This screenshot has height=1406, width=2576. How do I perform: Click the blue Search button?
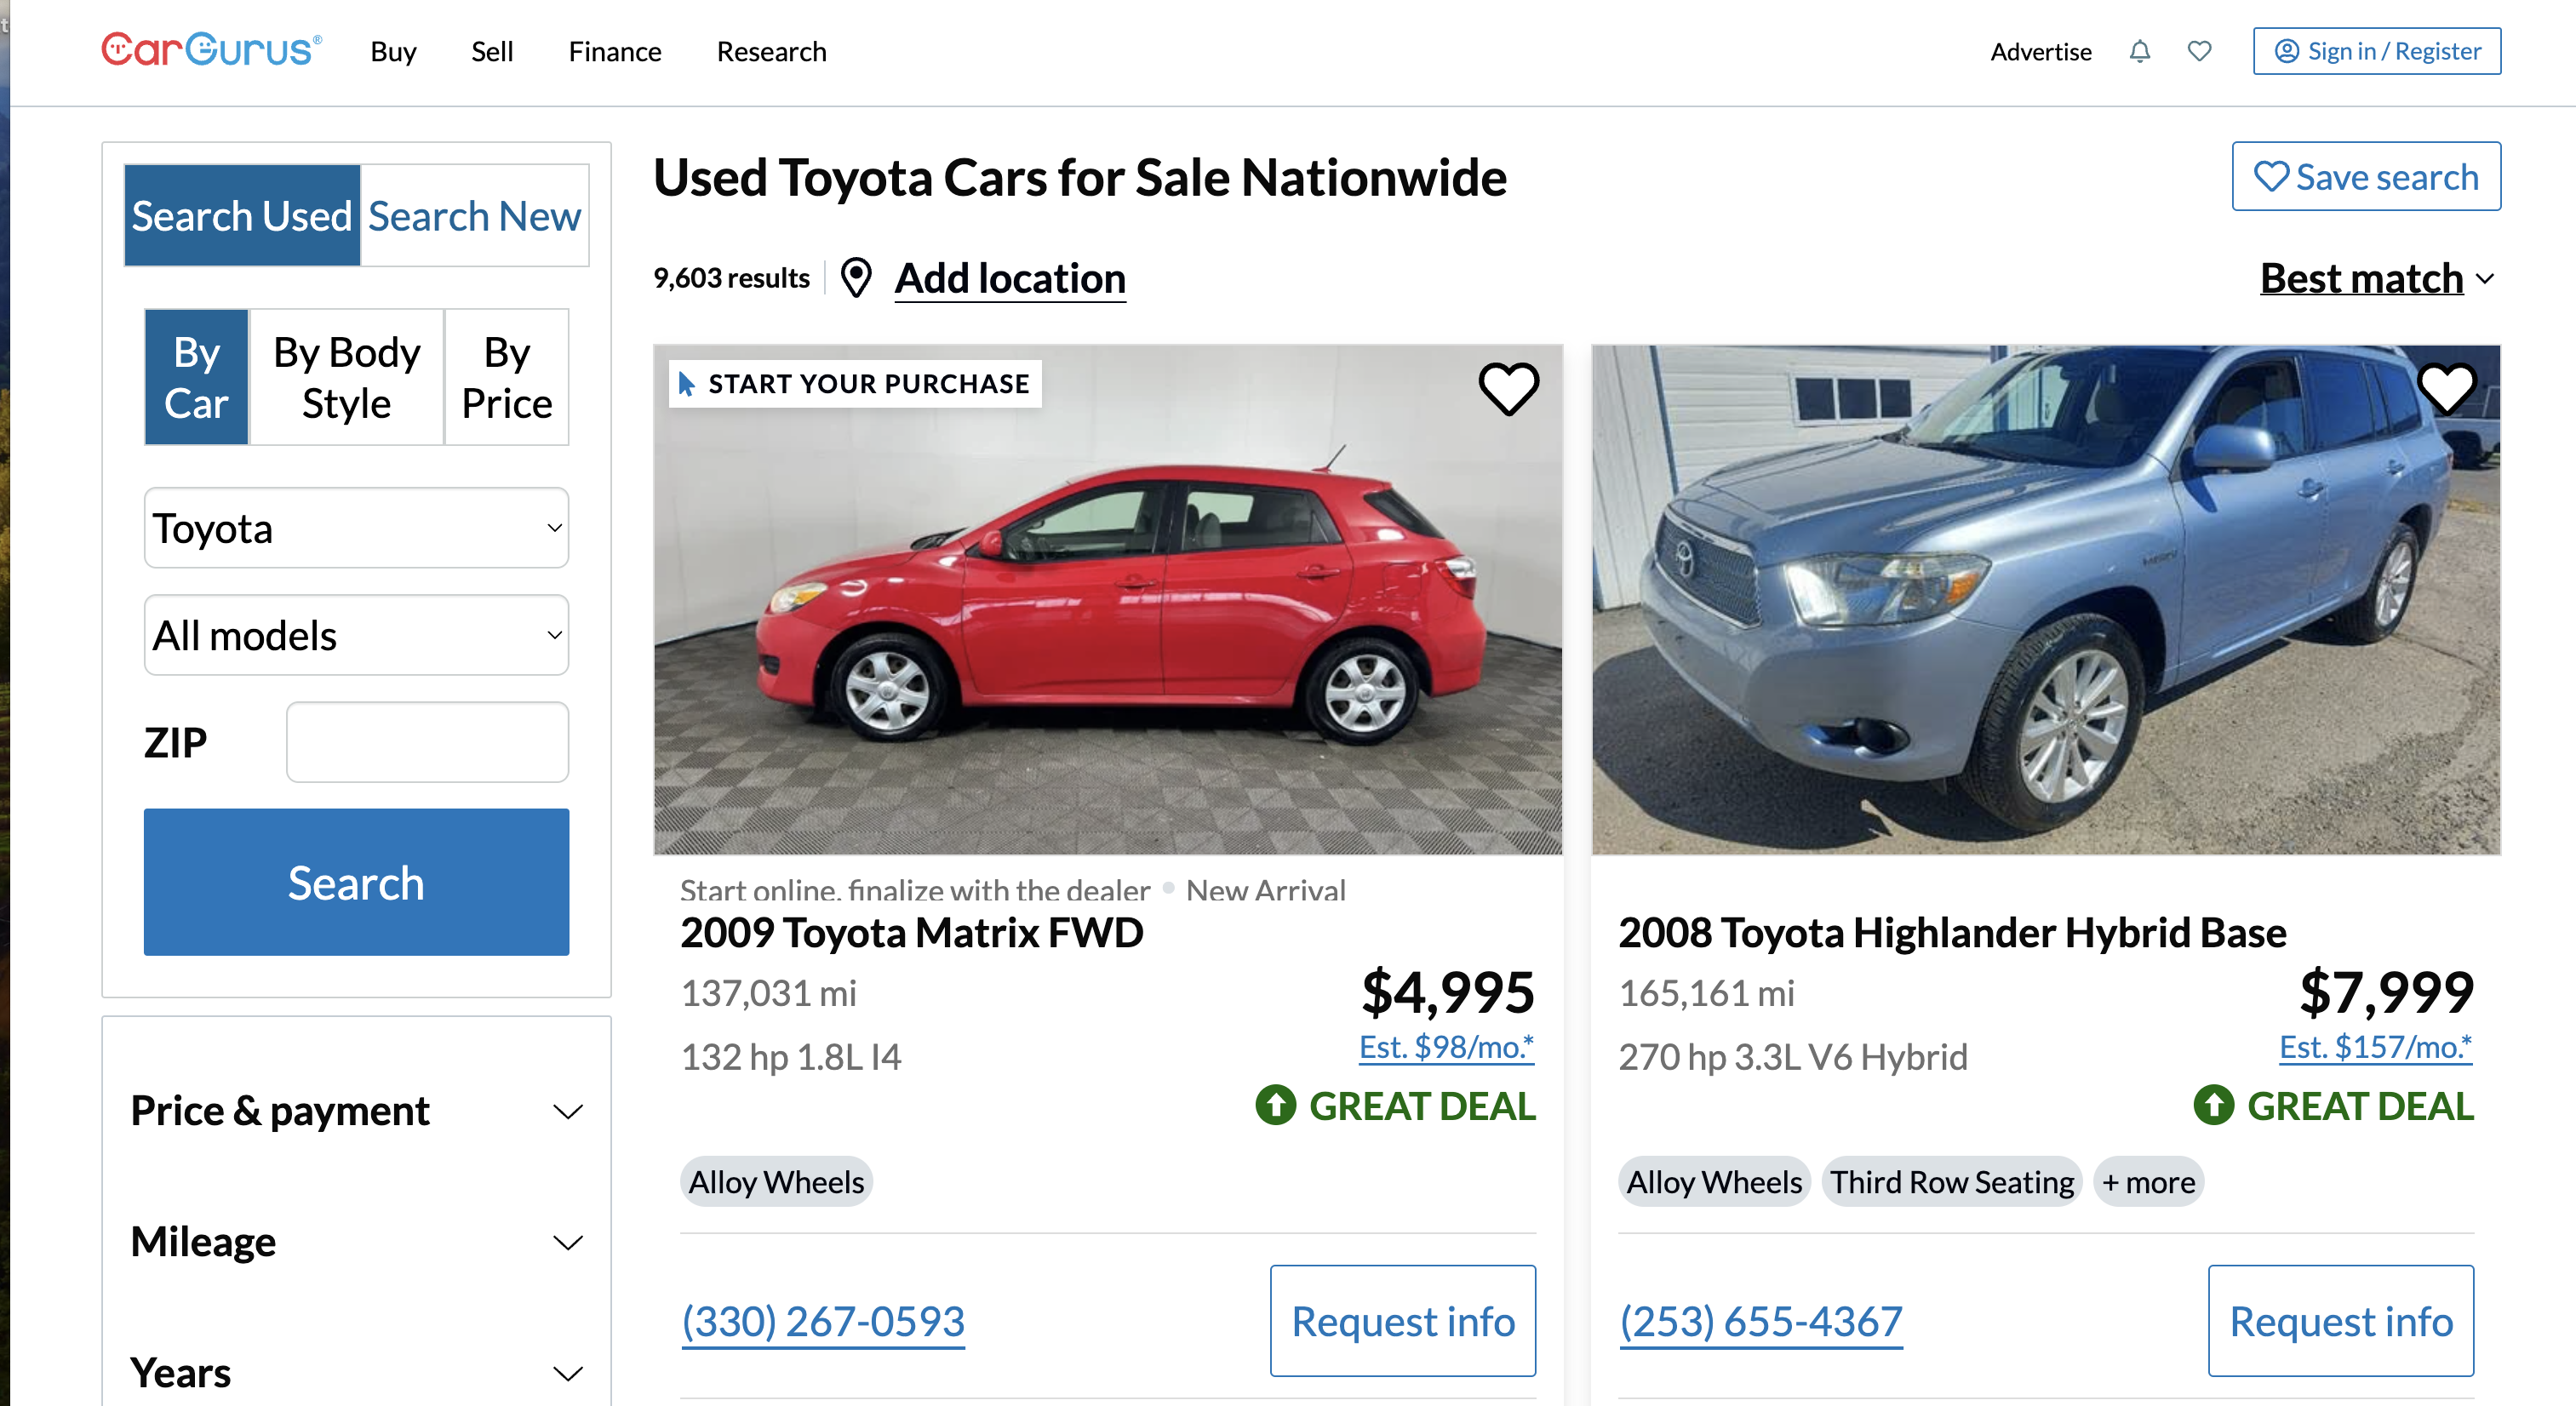coord(356,882)
